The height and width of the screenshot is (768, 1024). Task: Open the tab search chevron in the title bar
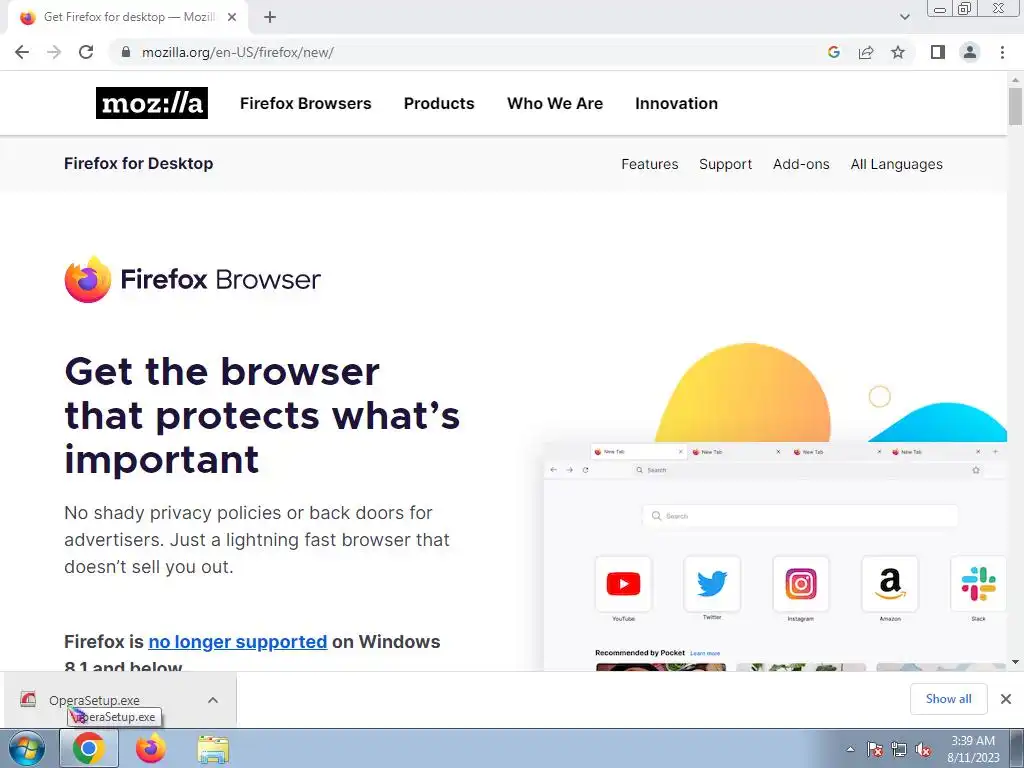tap(904, 17)
